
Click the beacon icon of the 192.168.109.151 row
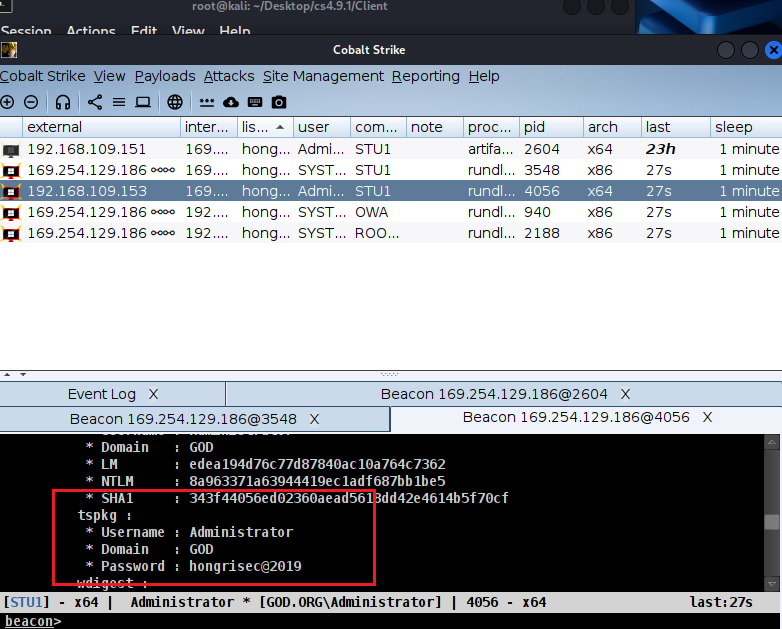pos(11,150)
